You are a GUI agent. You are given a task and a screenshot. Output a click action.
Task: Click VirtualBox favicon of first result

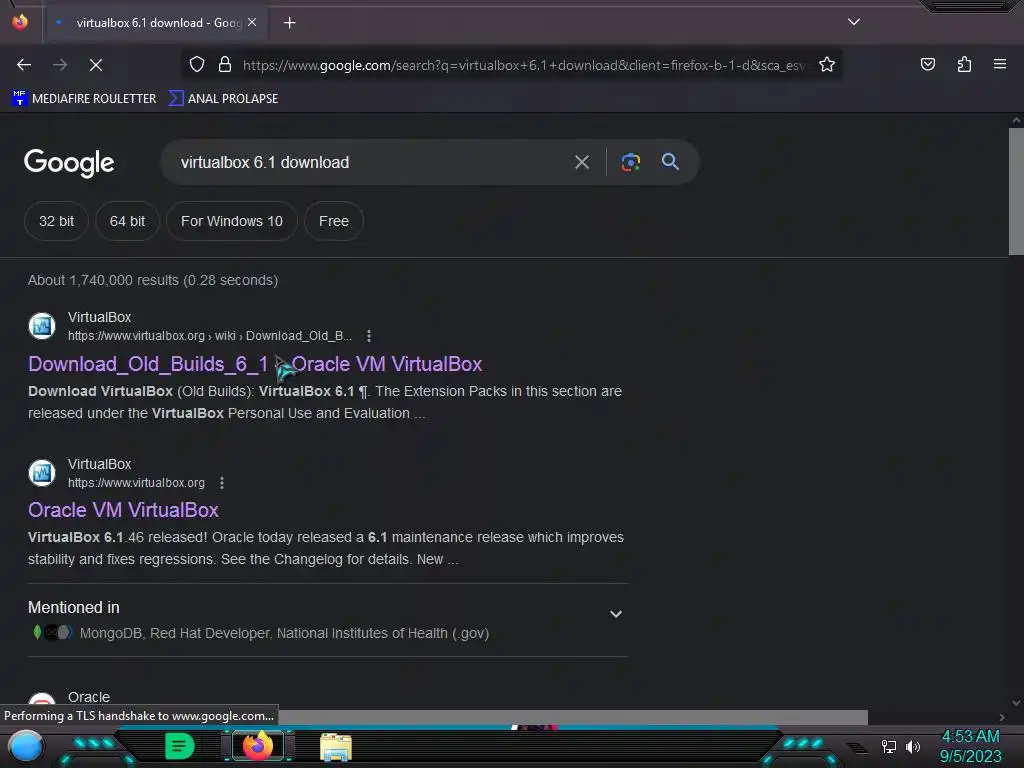[42, 326]
